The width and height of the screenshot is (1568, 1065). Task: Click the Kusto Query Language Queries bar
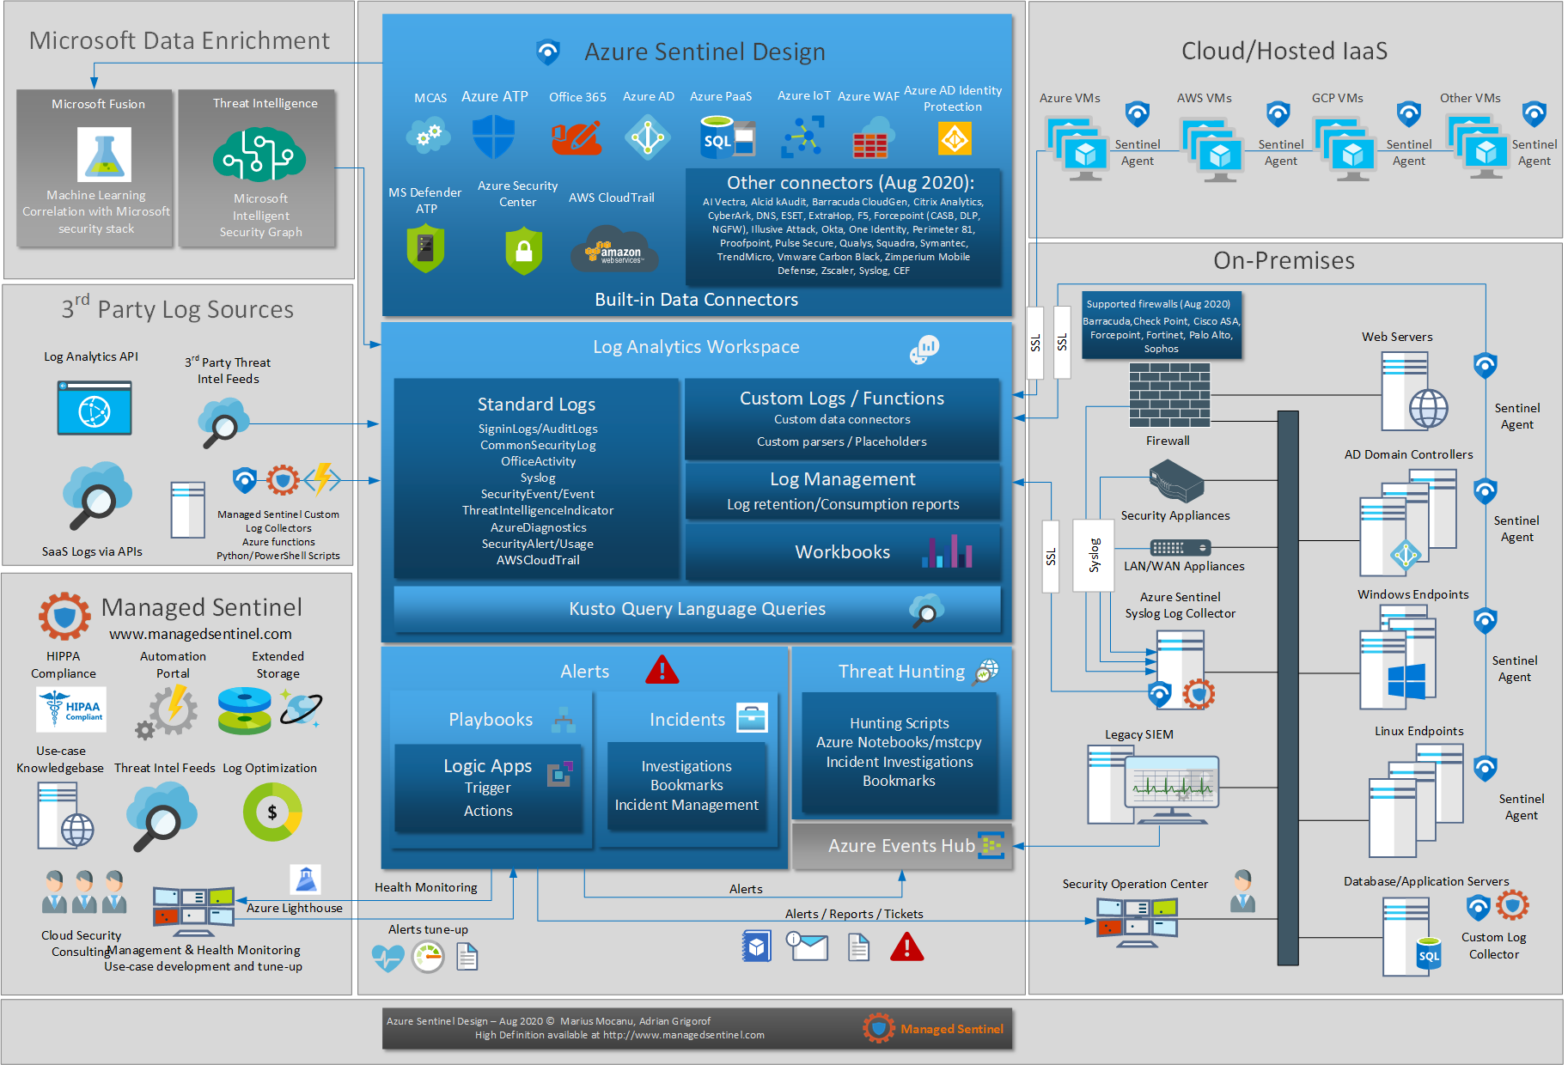tap(697, 609)
